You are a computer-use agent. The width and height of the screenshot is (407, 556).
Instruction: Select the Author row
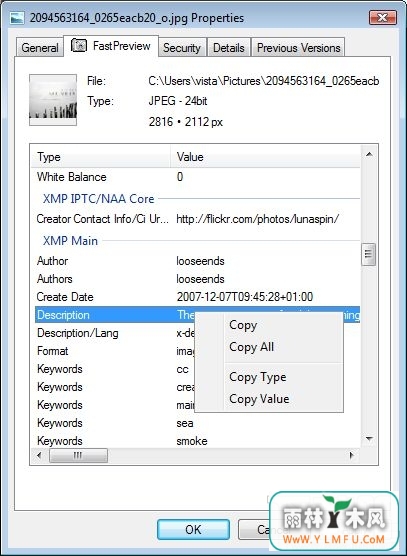click(x=197, y=261)
